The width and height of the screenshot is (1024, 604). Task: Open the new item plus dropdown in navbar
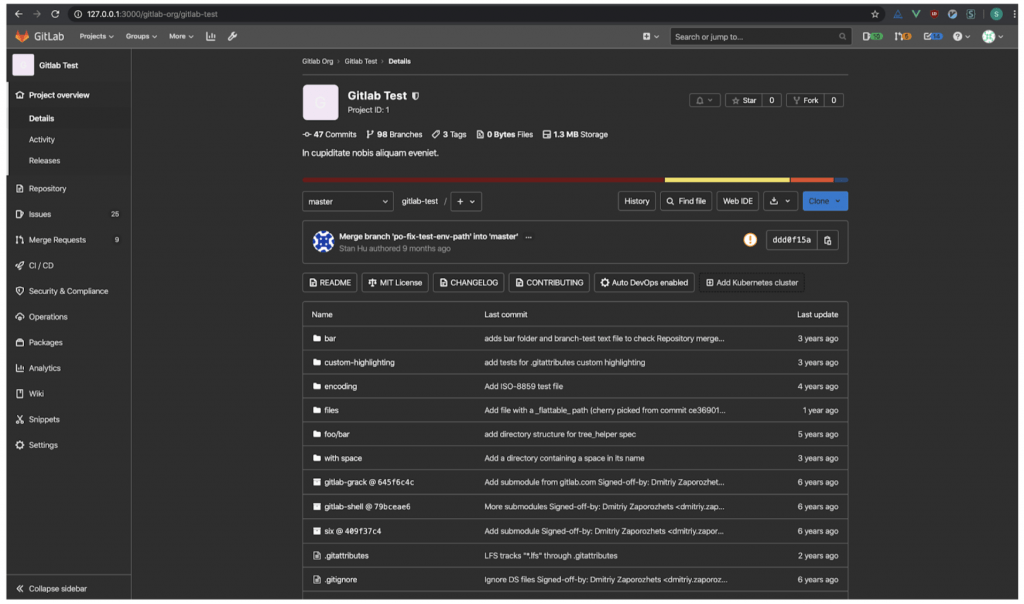click(650, 37)
